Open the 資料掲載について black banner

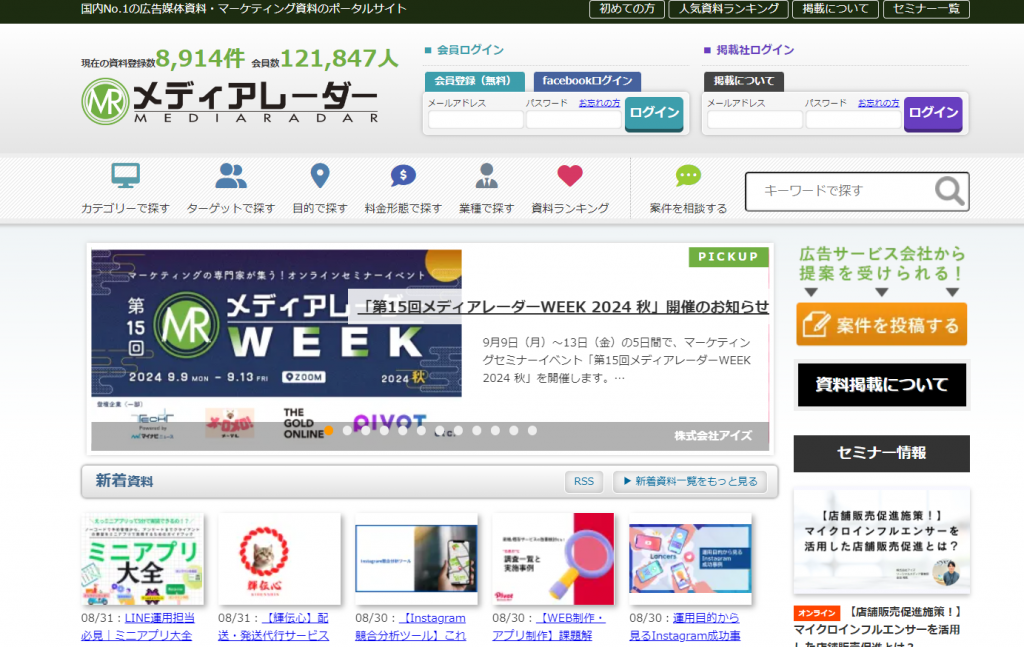881,384
